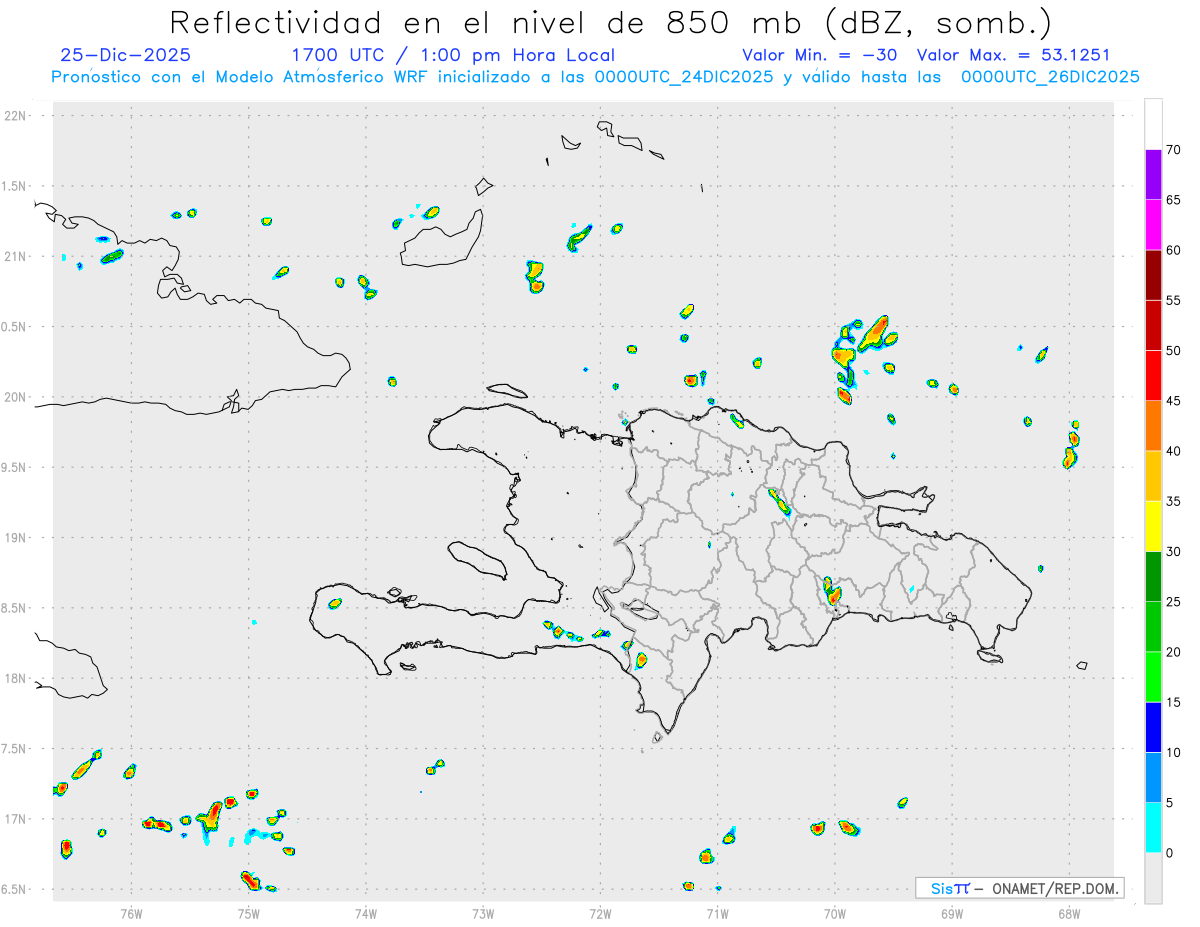Click the colorbar label "50"
Image resolution: width=1200 pixels, height=927 pixels.
tap(1173, 351)
